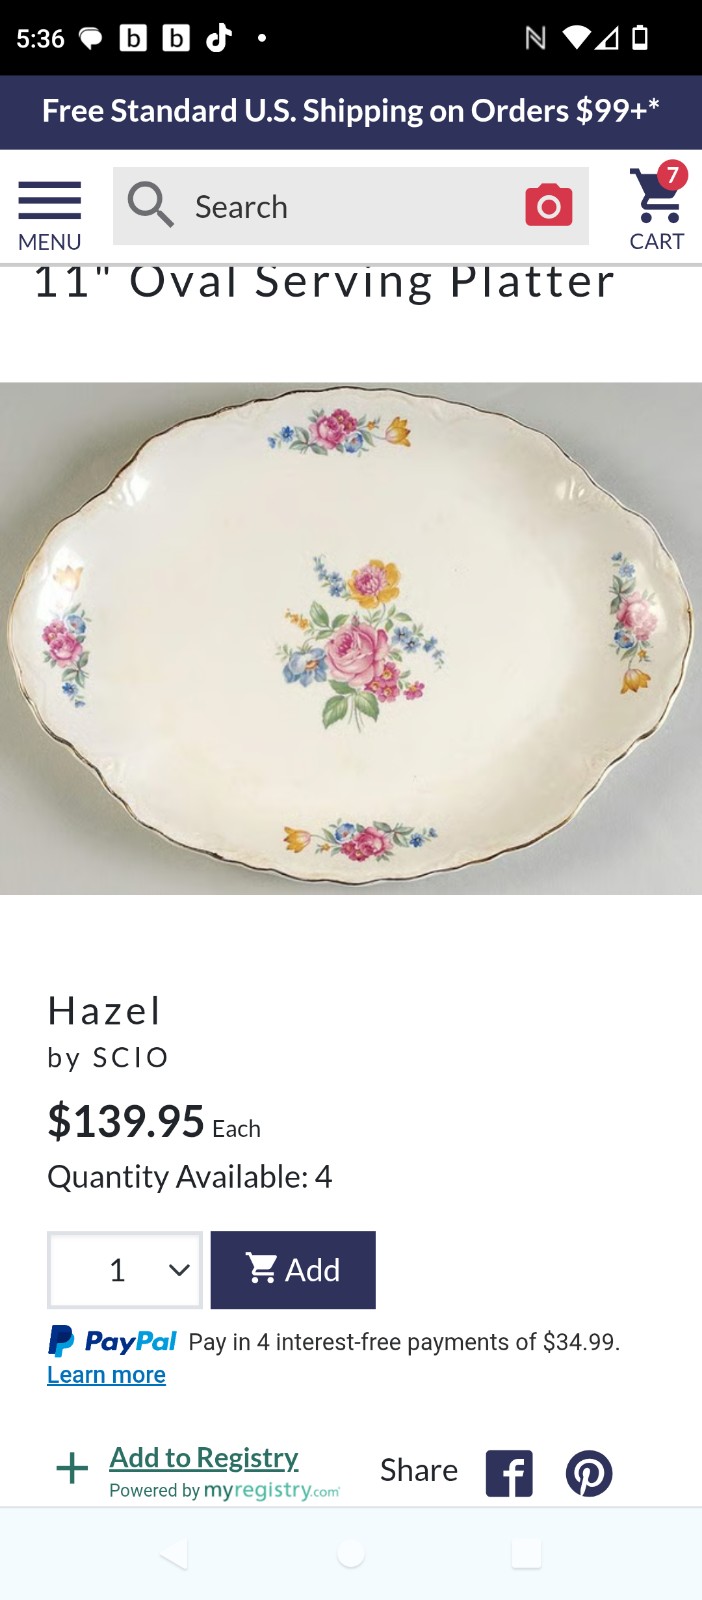Image resolution: width=702 pixels, height=1600 pixels.
Task: Click the plus icon beside Add to Registry
Action: tap(72, 1468)
